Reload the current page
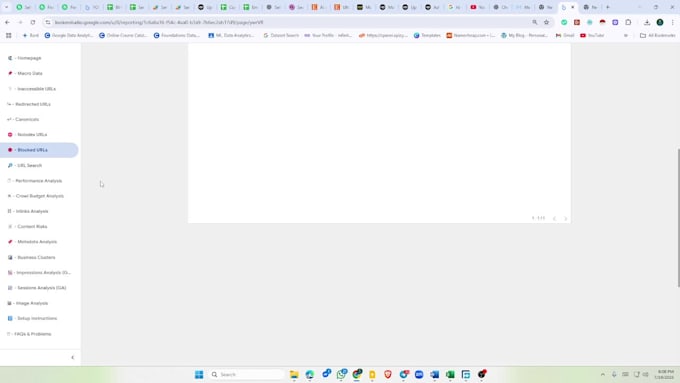The image size is (680, 383). pos(33,22)
